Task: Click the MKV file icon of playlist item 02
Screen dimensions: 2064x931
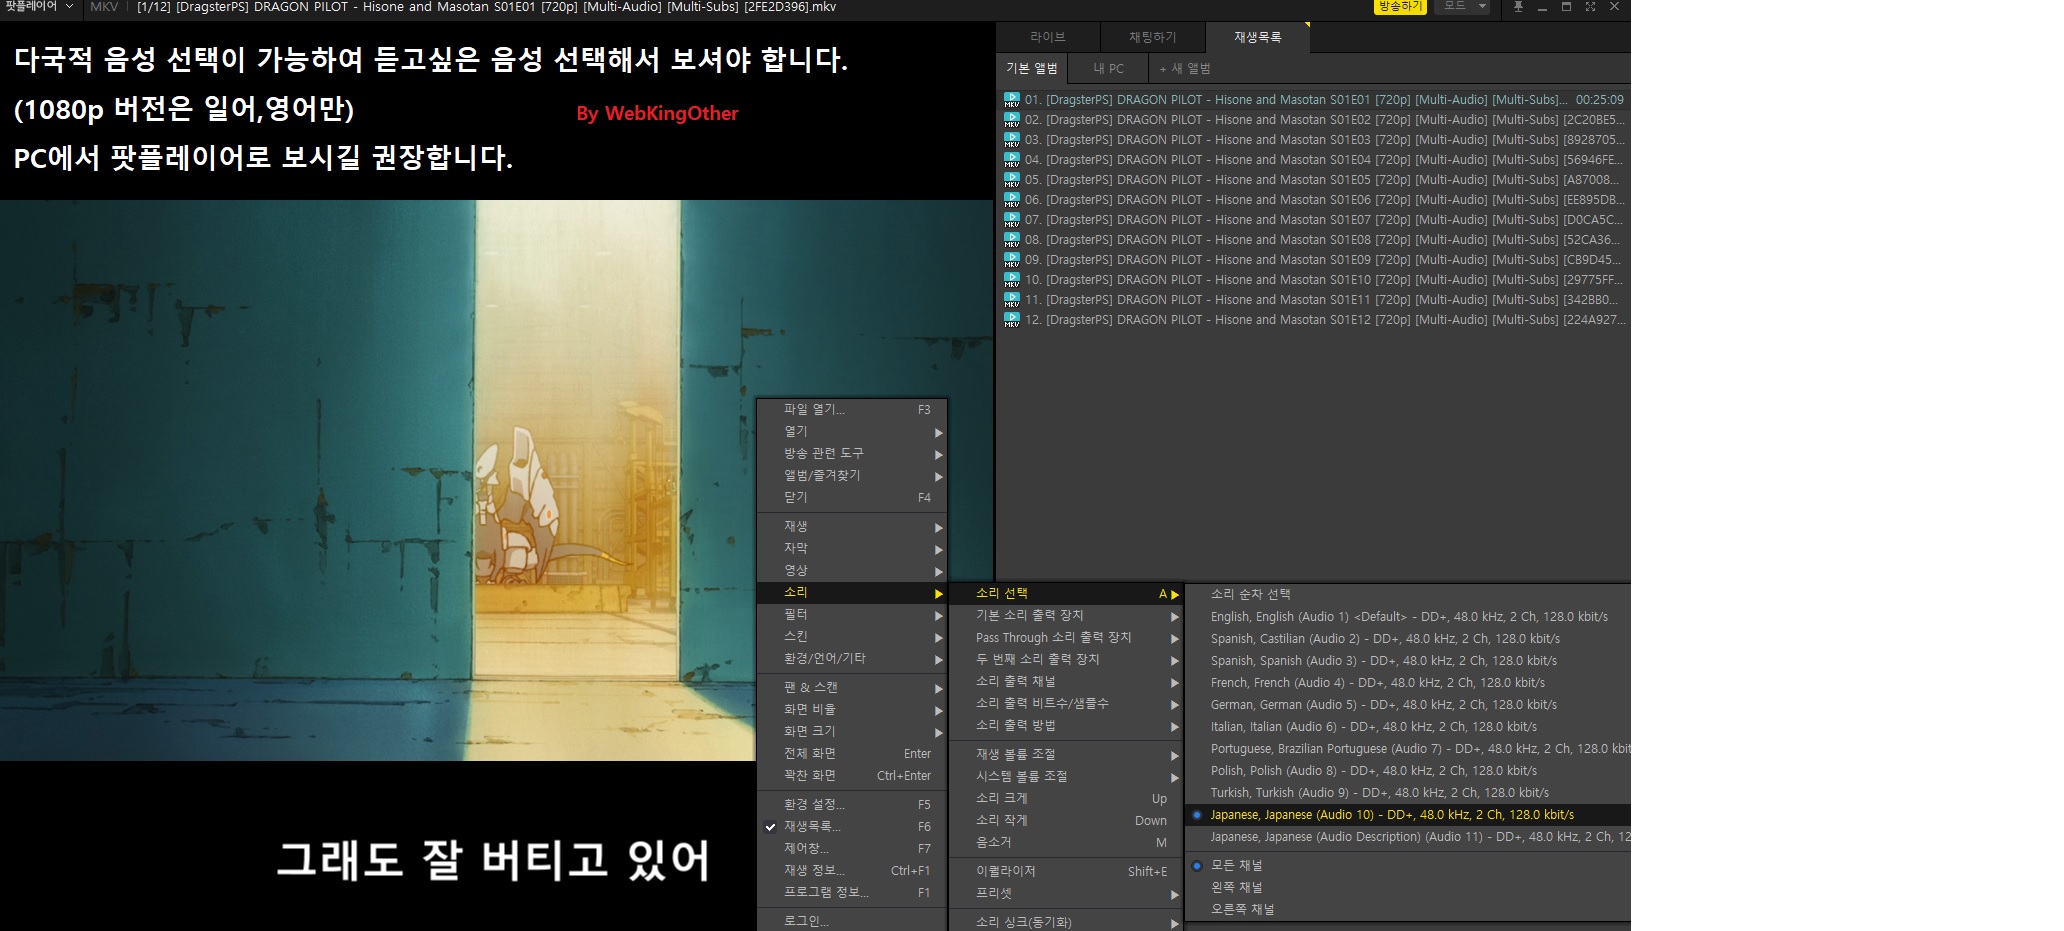Action: coord(1011,120)
